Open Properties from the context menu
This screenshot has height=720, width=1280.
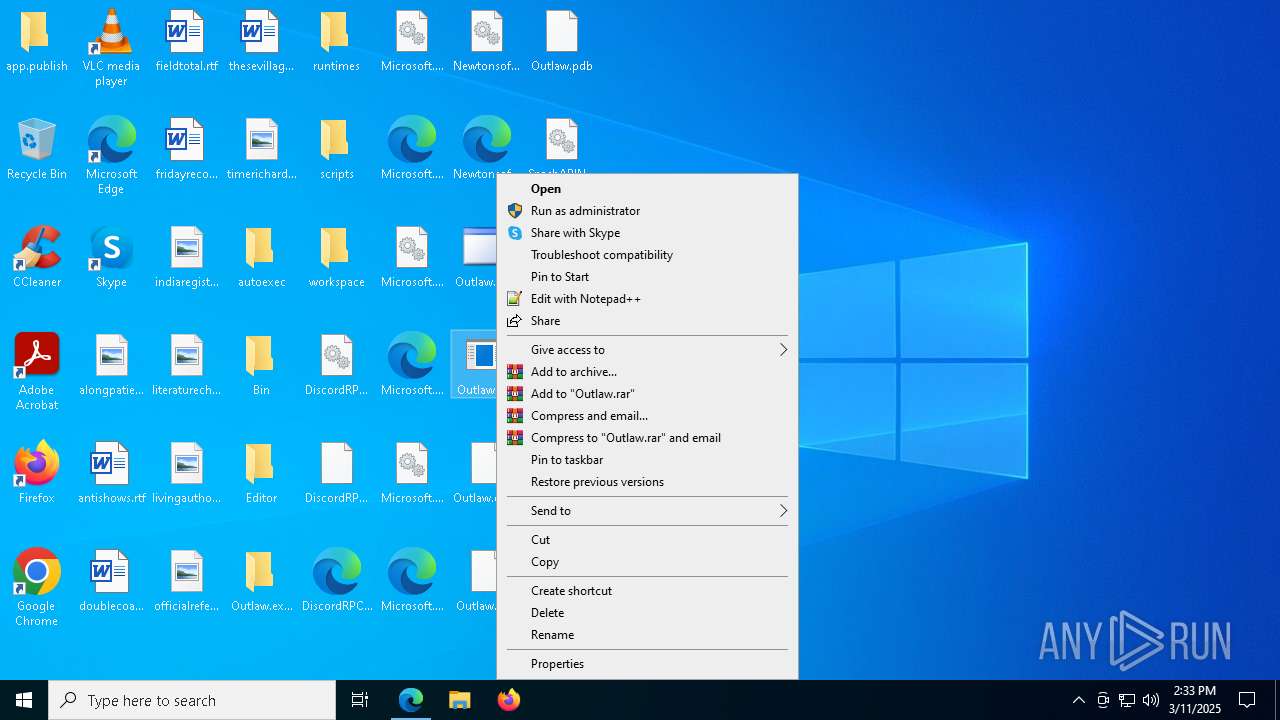(x=647, y=664)
